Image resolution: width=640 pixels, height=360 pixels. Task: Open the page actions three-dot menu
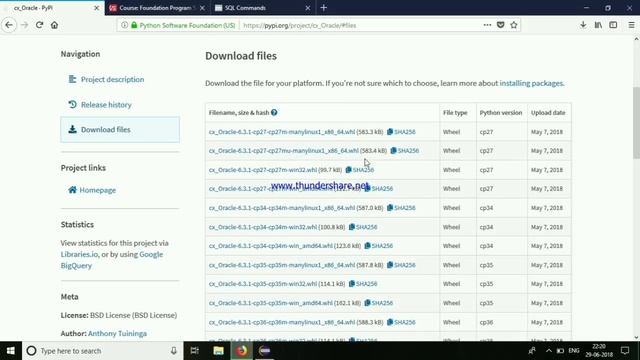487,25
